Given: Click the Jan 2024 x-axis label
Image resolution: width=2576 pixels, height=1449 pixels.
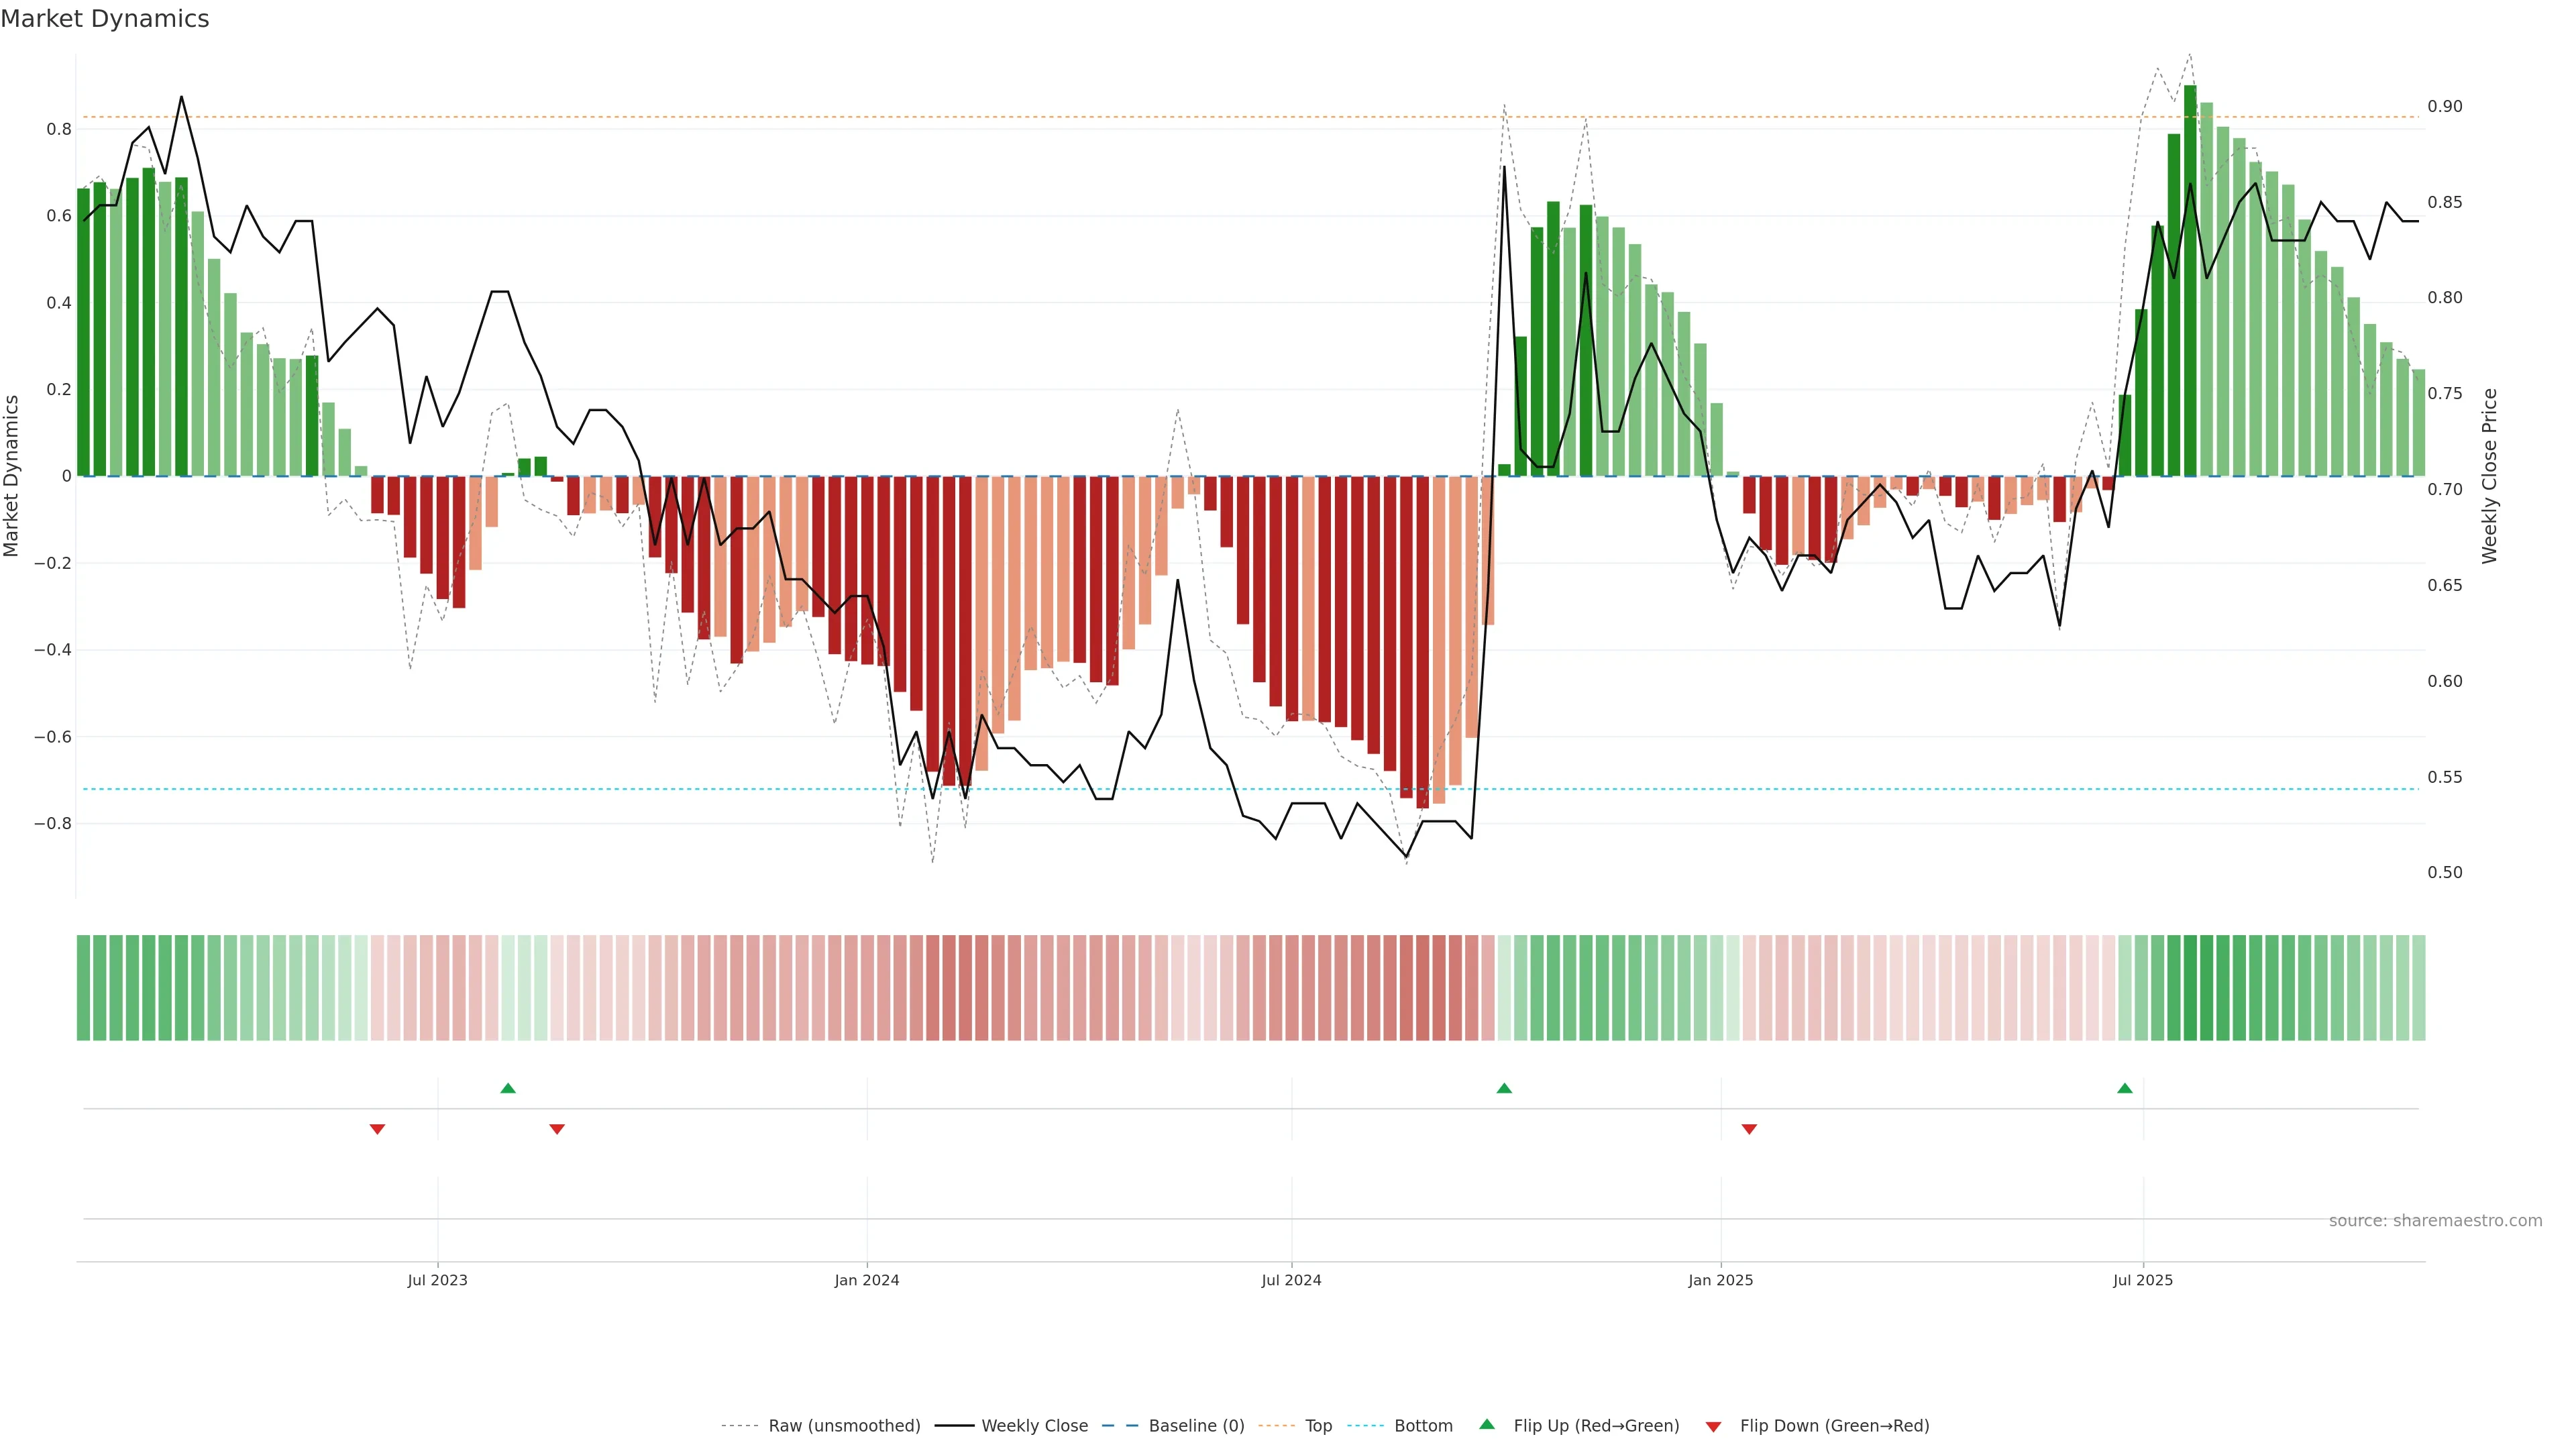Looking at the screenshot, I should click(x=867, y=1280).
